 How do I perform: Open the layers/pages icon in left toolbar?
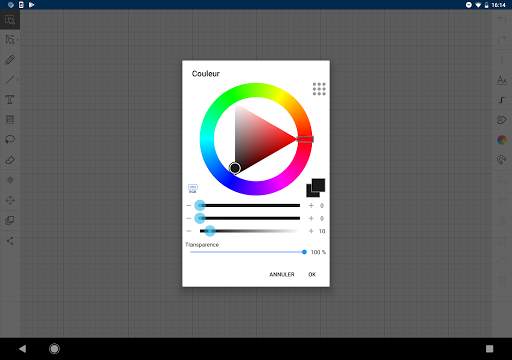10,220
